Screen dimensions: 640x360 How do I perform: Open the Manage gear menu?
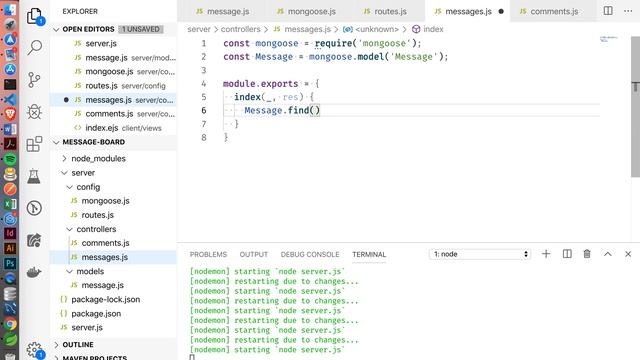[x=34, y=350]
